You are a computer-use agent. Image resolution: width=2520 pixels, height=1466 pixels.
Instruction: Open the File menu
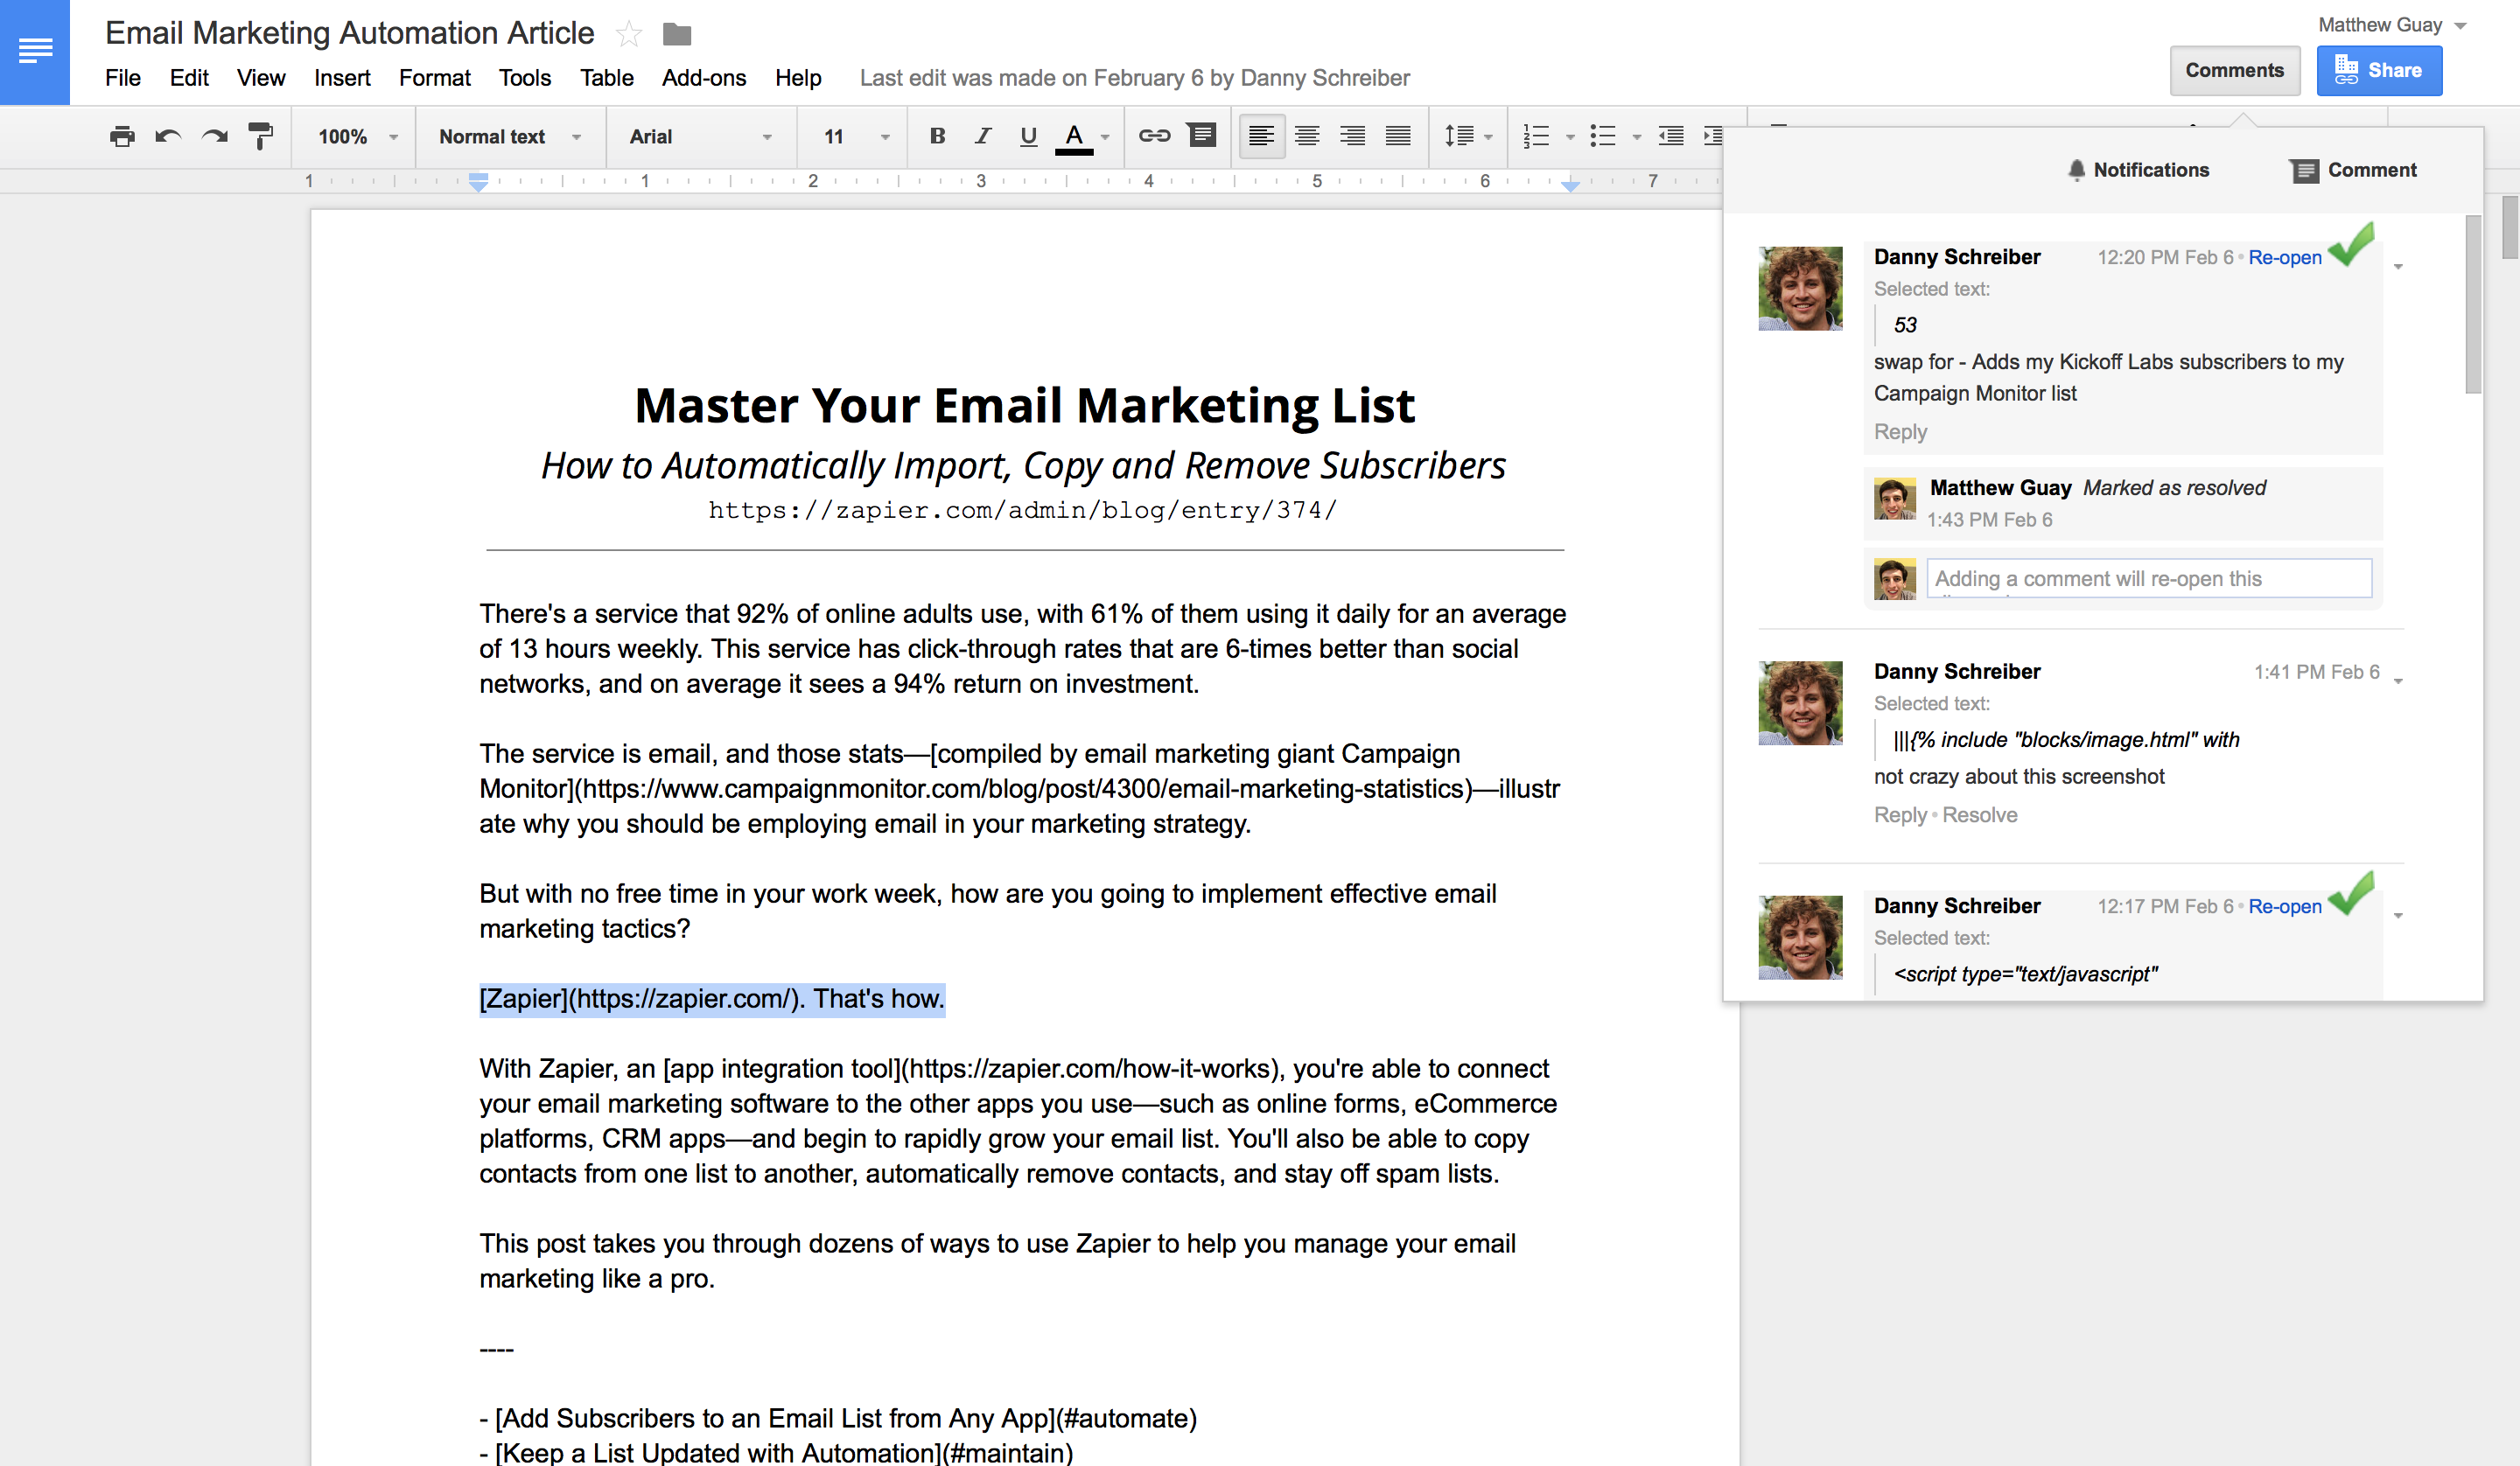[x=123, y=78]
